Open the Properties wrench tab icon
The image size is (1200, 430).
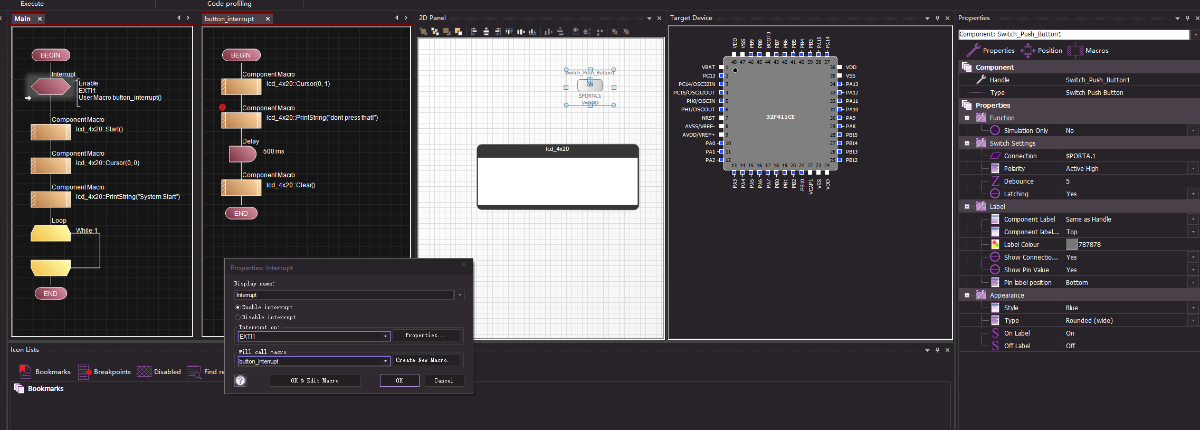(x=973, y=50)
